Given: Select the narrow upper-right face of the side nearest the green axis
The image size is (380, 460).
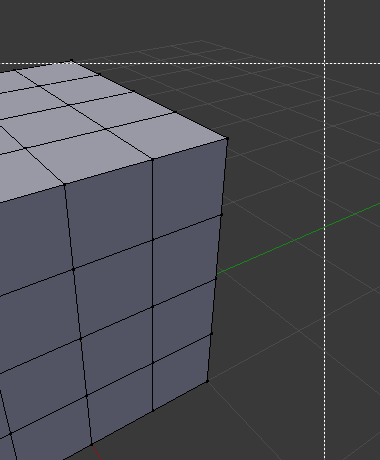Looking at the screenshot, I should pyautogui.click(x=188, y=188).
